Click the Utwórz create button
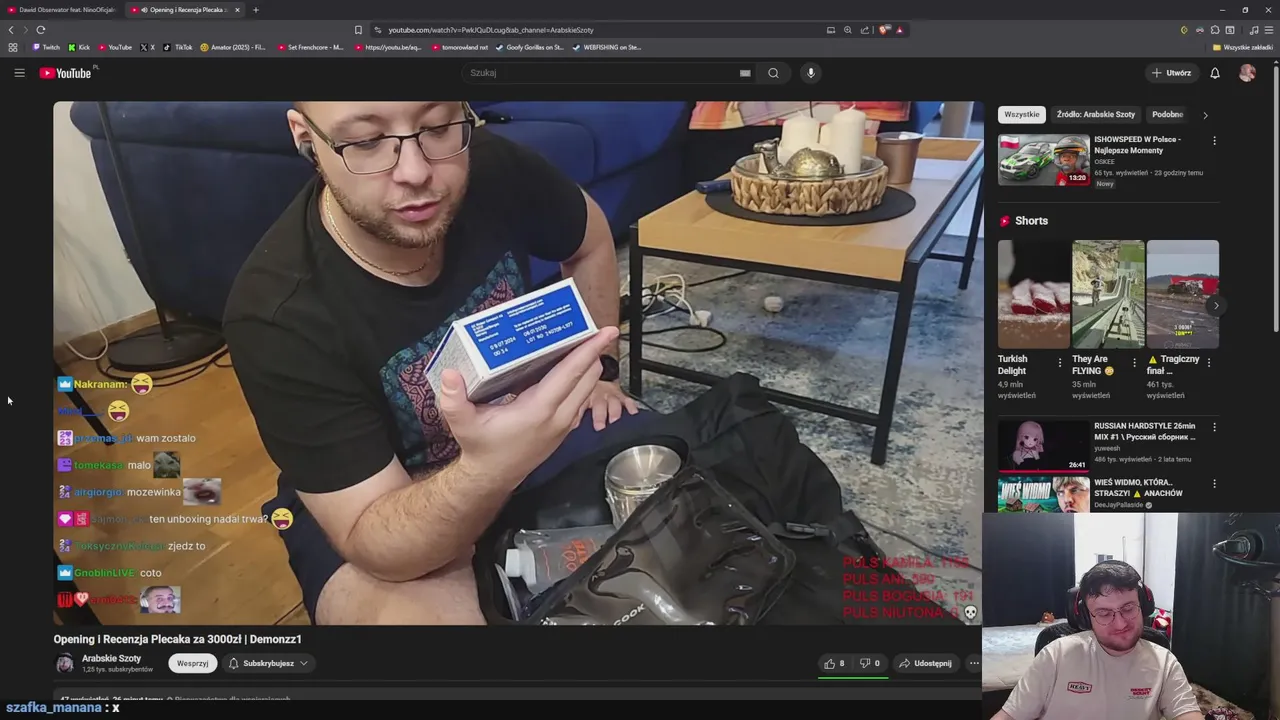This screenshot has width=1280, height=720. coord(1171,73)
